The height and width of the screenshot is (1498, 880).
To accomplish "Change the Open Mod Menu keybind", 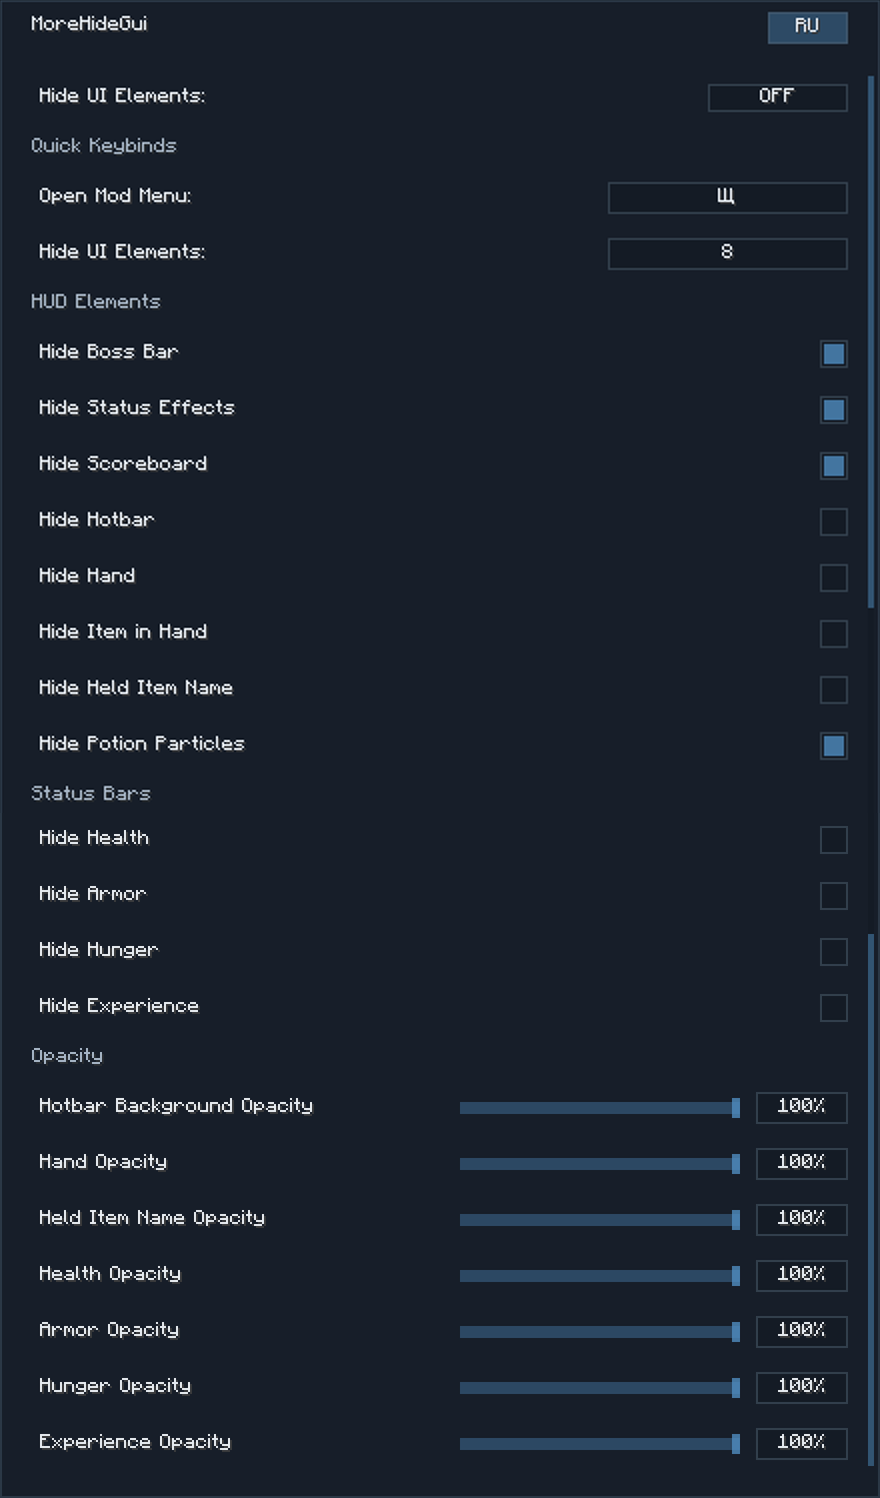I will [x=727, y=197].
